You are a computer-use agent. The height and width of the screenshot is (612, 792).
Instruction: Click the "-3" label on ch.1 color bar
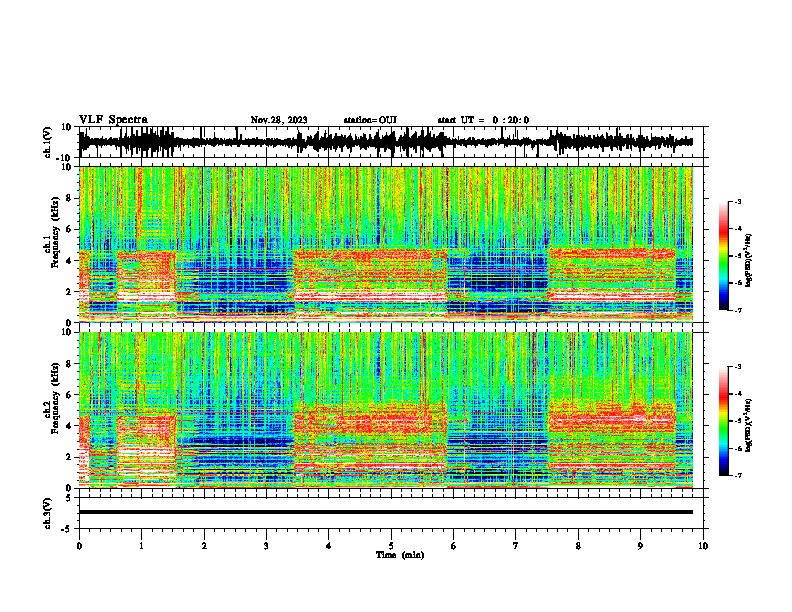[738, 202]
